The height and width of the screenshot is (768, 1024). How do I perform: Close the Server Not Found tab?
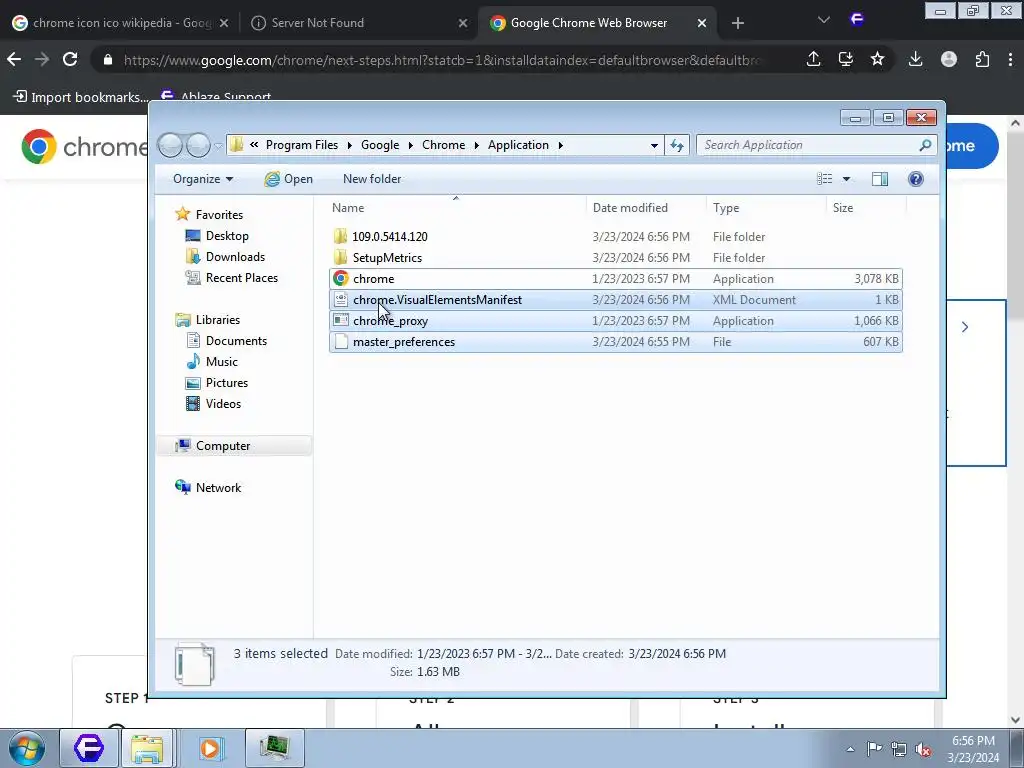[x=462, y=23]
